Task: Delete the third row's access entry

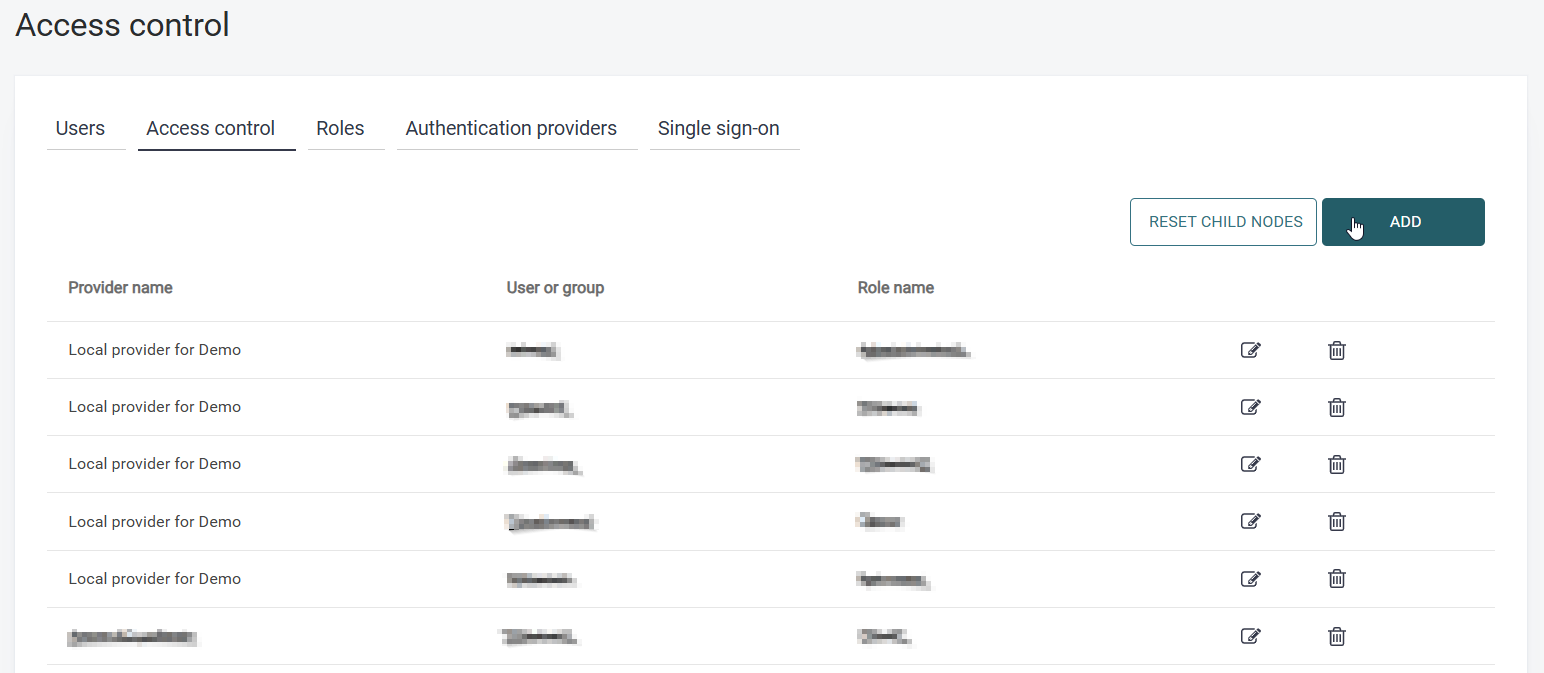Action: 1336,464
